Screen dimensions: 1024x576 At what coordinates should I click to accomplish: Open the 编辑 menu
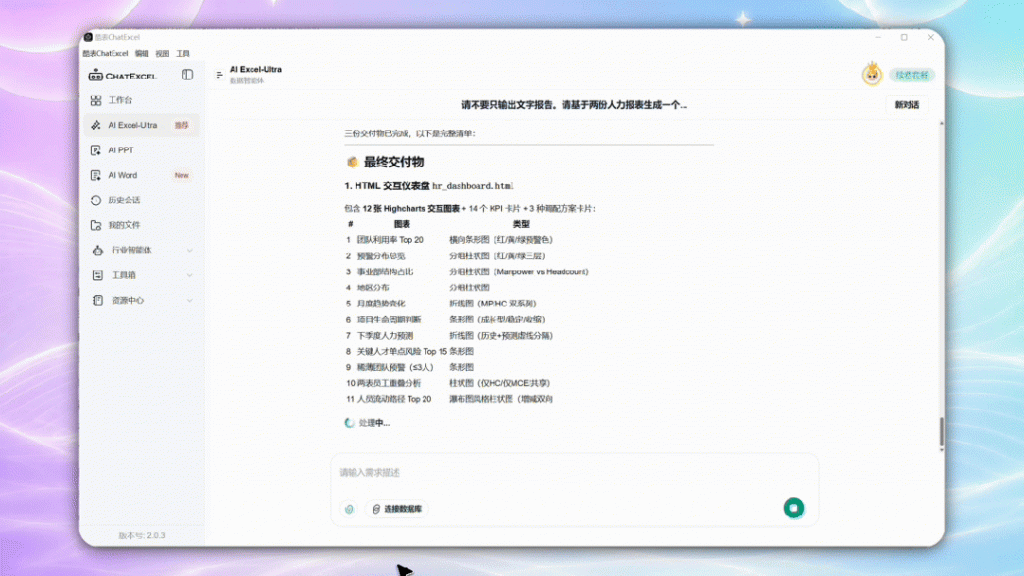[142, 54]
